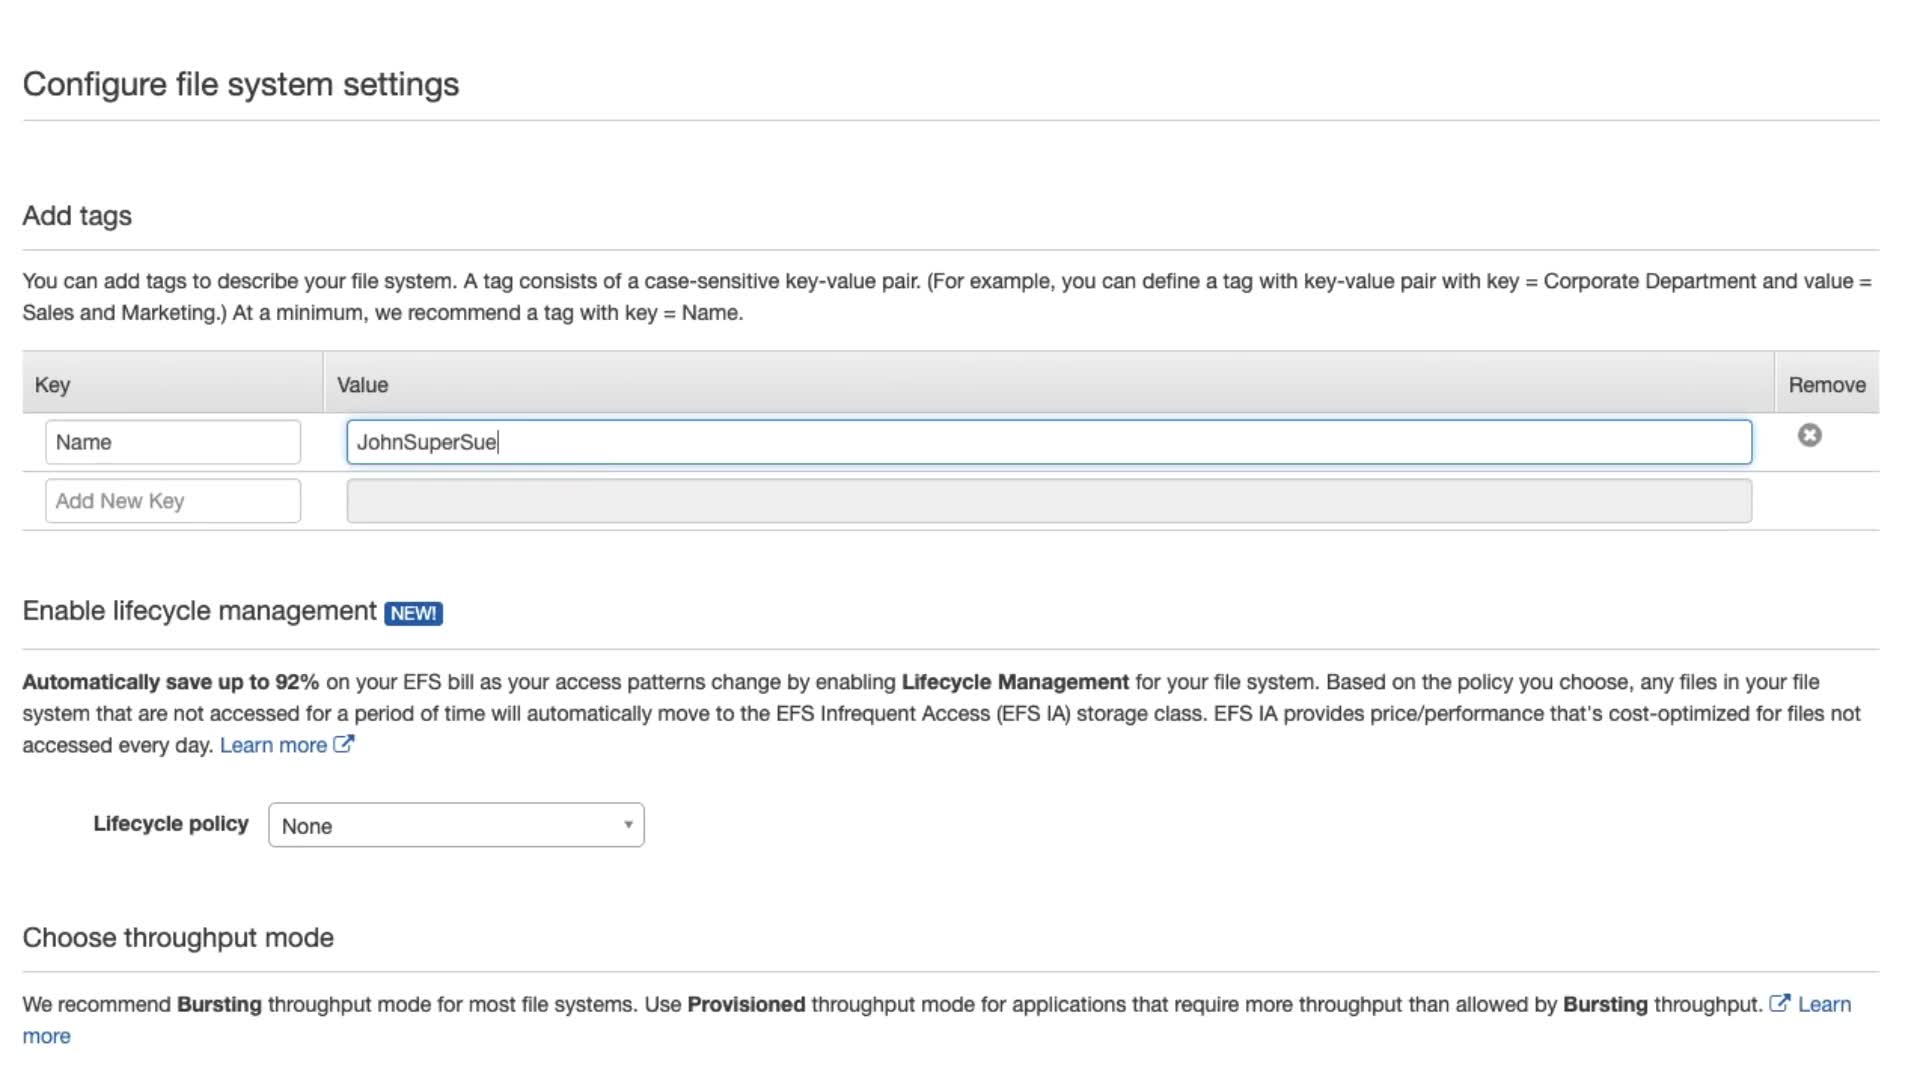Click the Lifecycle policy dropdown arrow
Viewport: 1920px width, 1080px height.
point(628,825)
